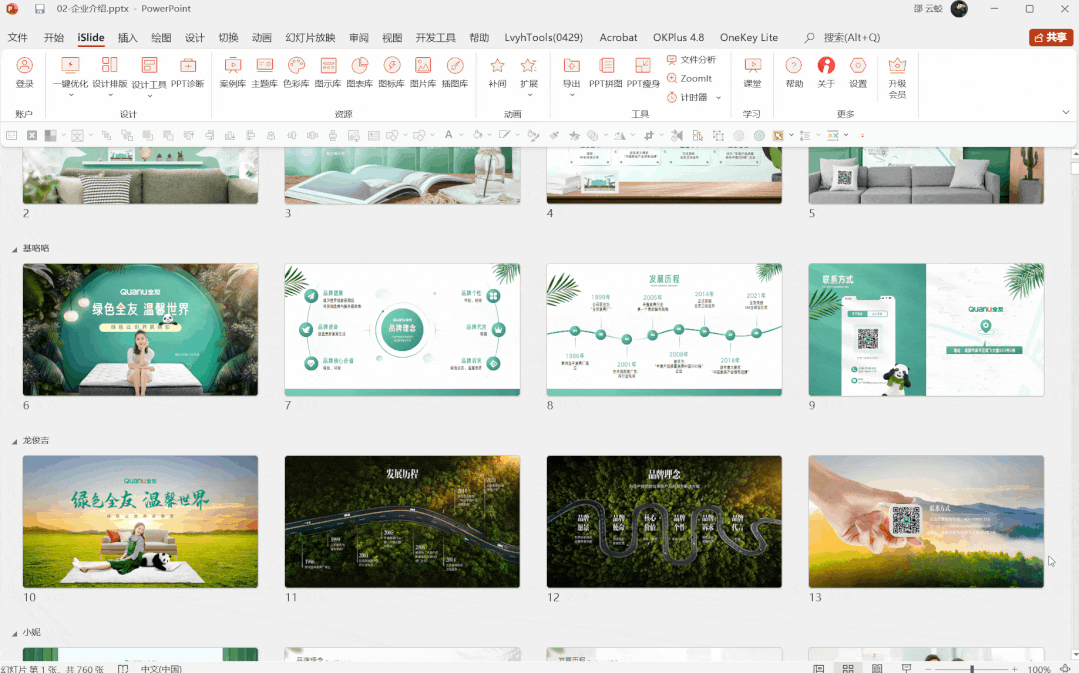
Task: Expand the 导出 export dropdown
Action: coord(571,95)
